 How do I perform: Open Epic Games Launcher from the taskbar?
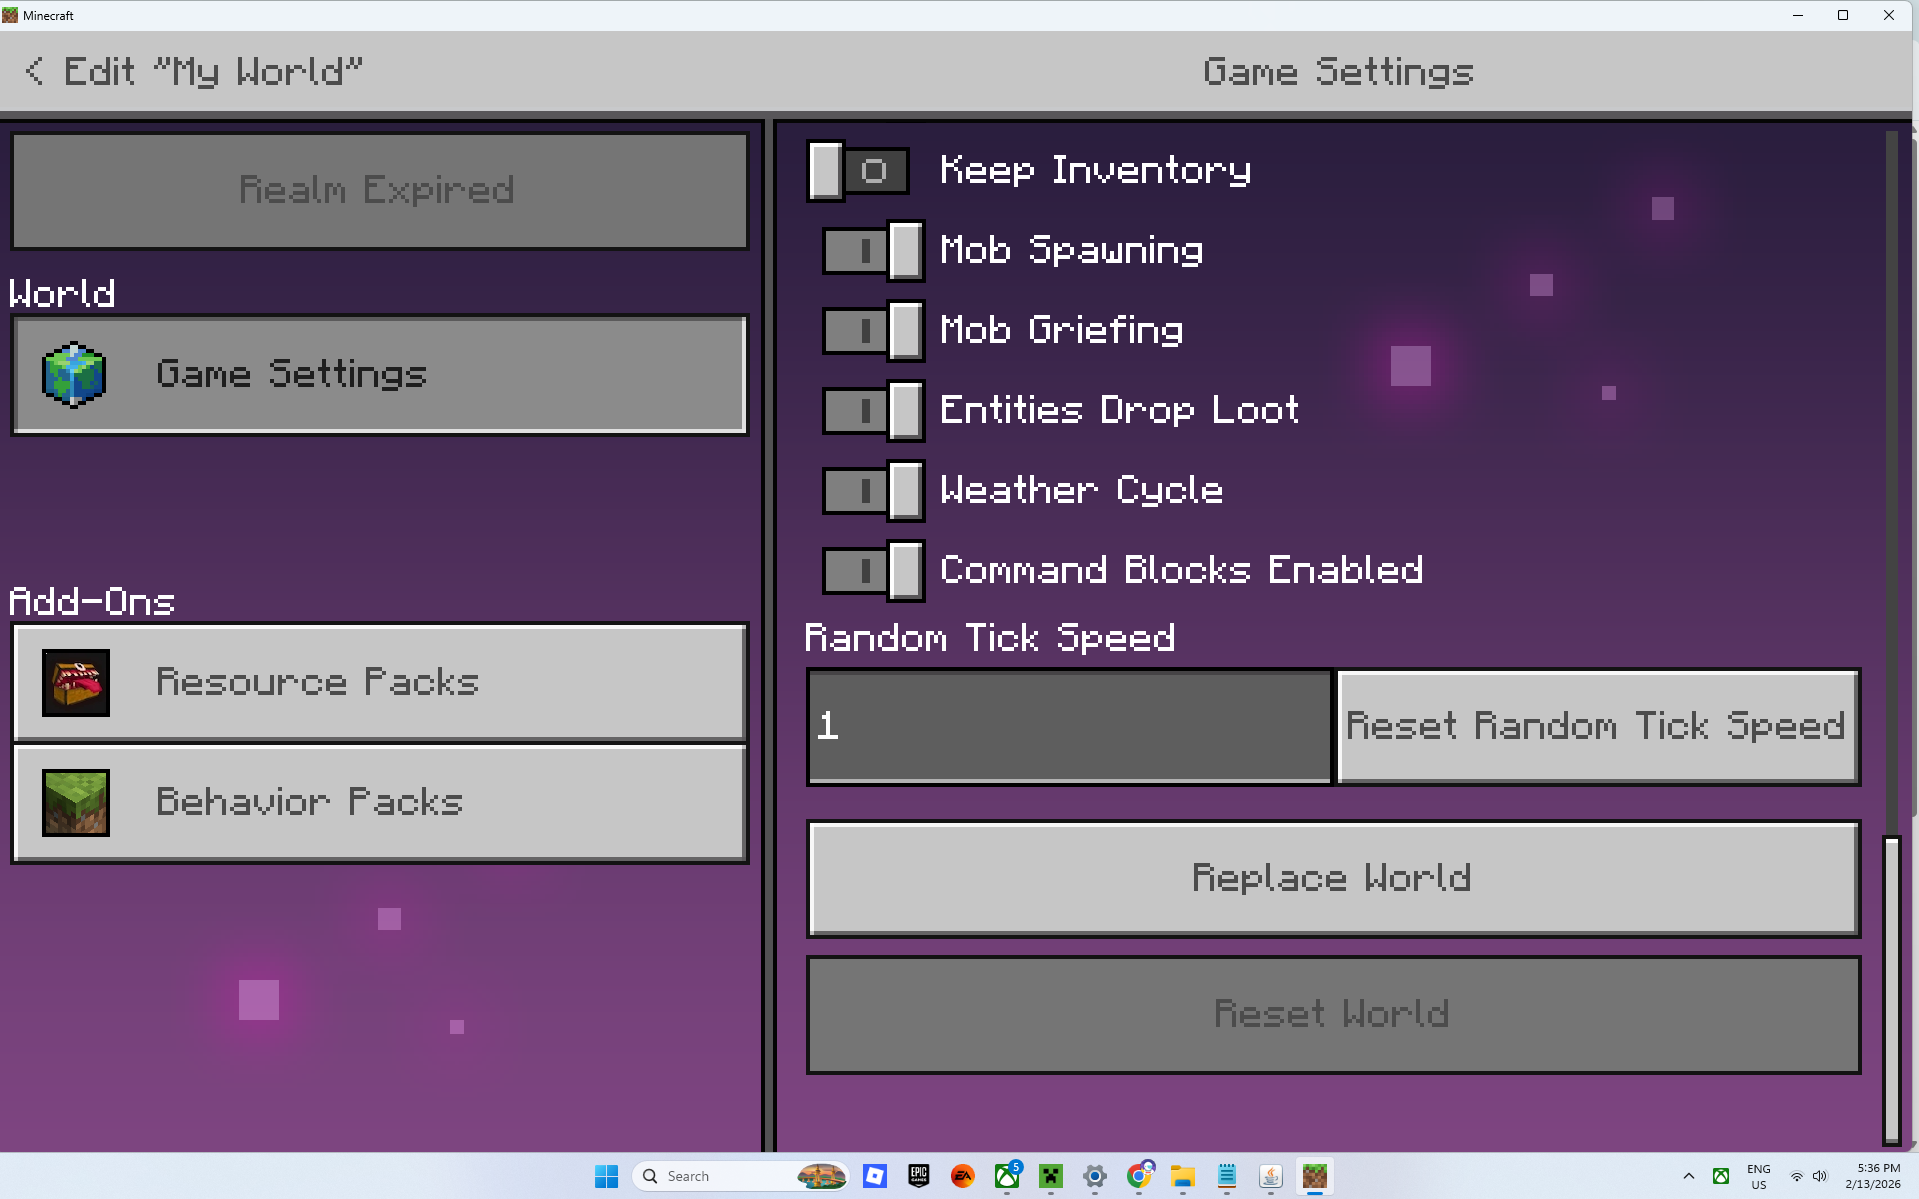point(919,1176)
